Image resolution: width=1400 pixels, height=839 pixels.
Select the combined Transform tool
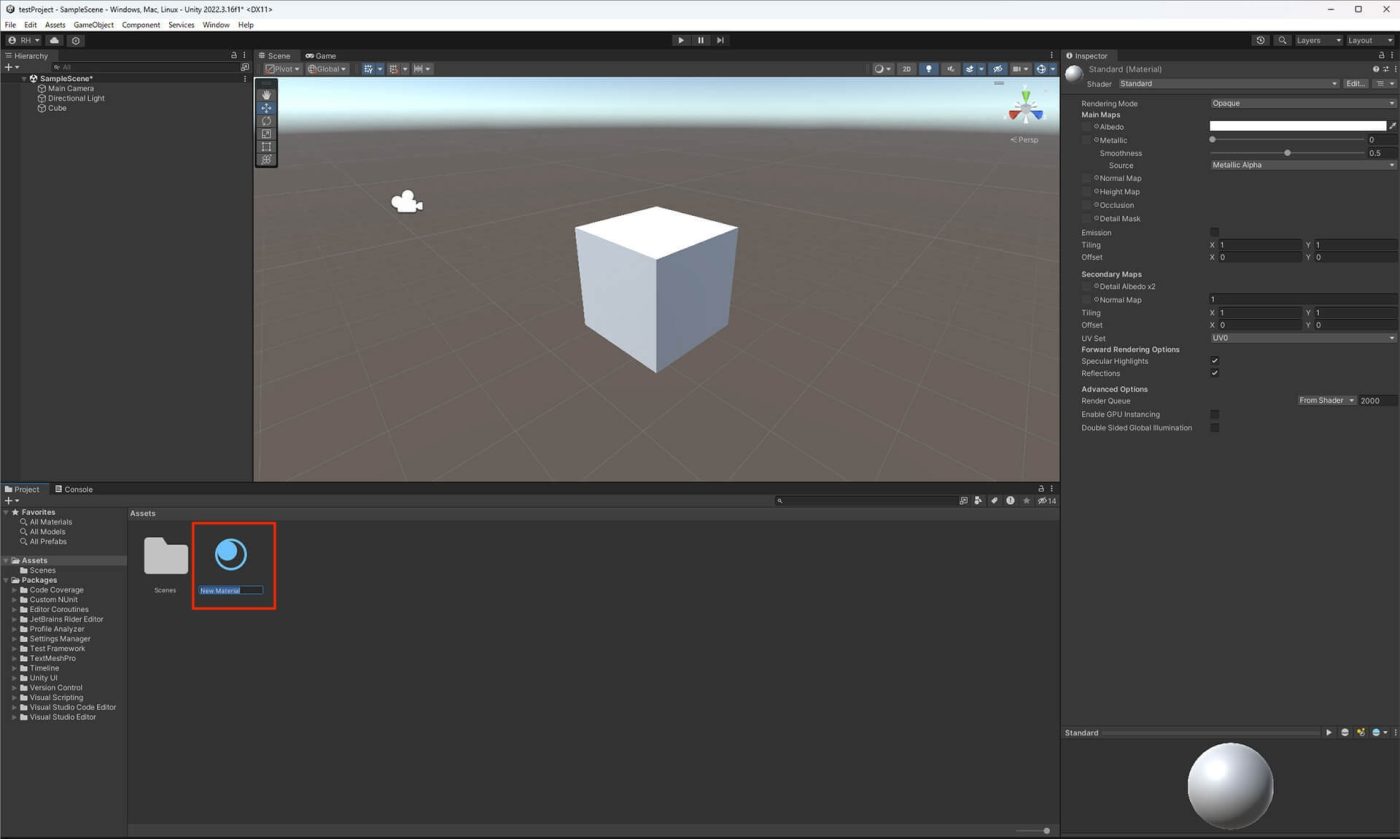(266, 160)
